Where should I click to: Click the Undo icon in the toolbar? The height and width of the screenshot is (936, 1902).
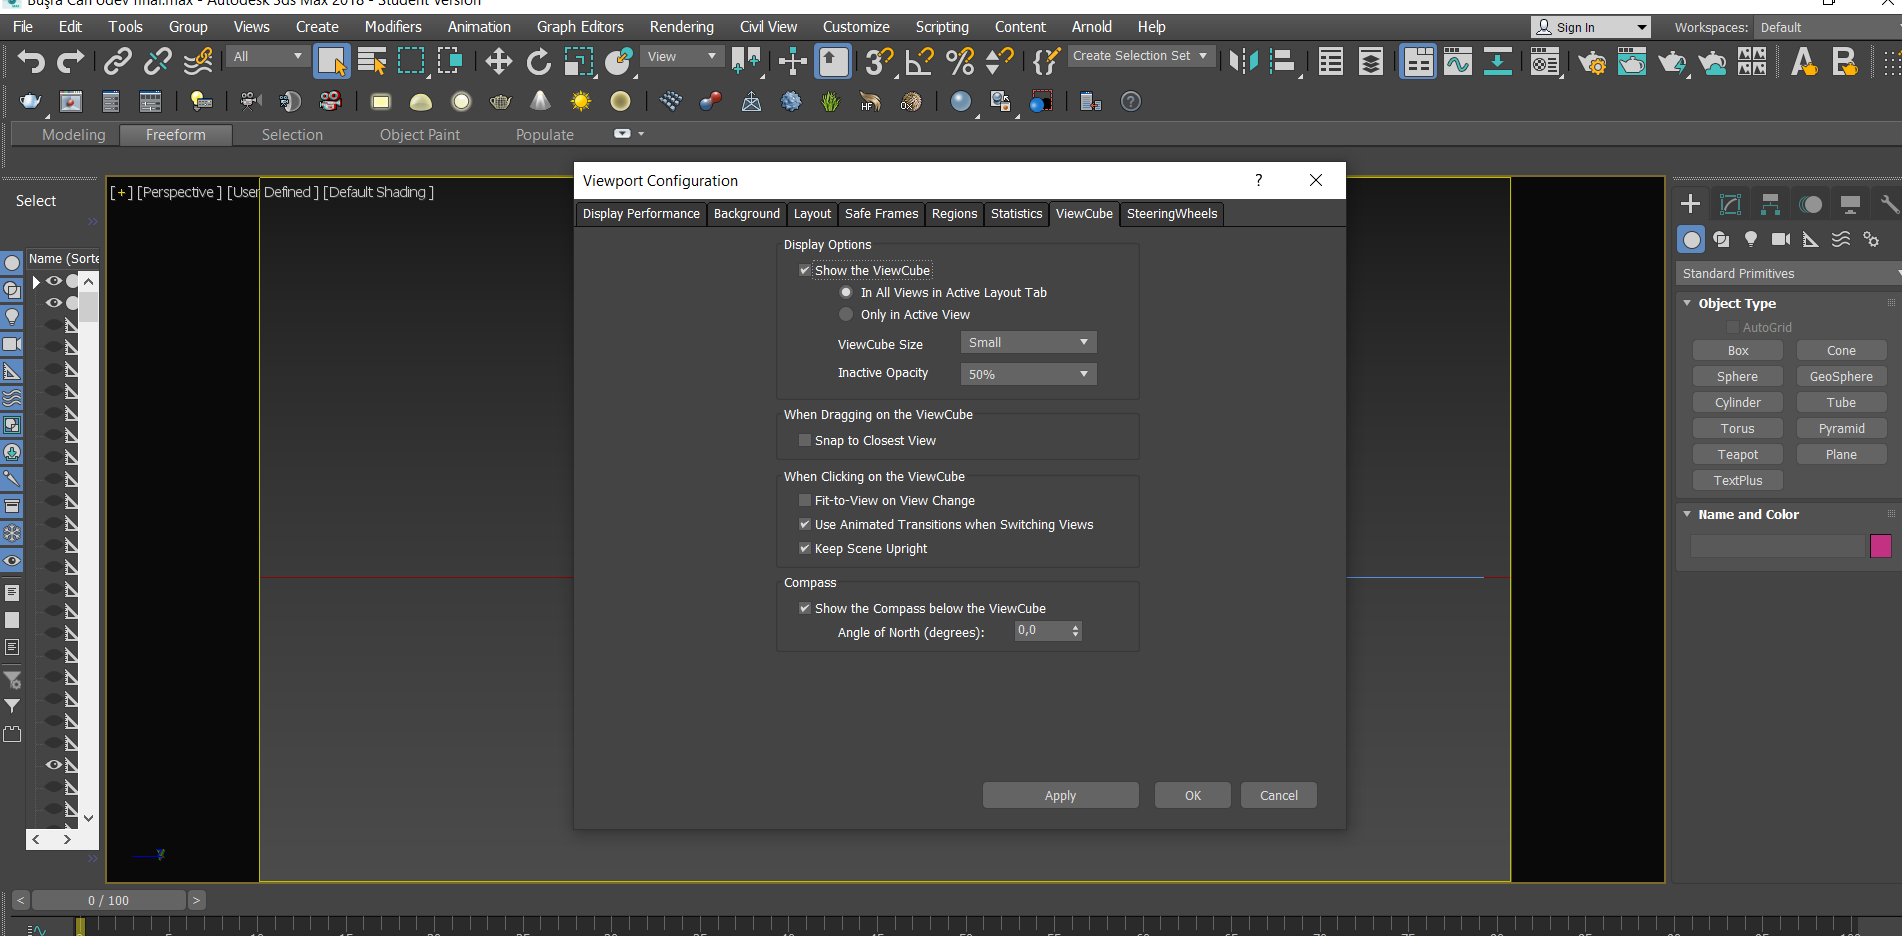(30, 61)
